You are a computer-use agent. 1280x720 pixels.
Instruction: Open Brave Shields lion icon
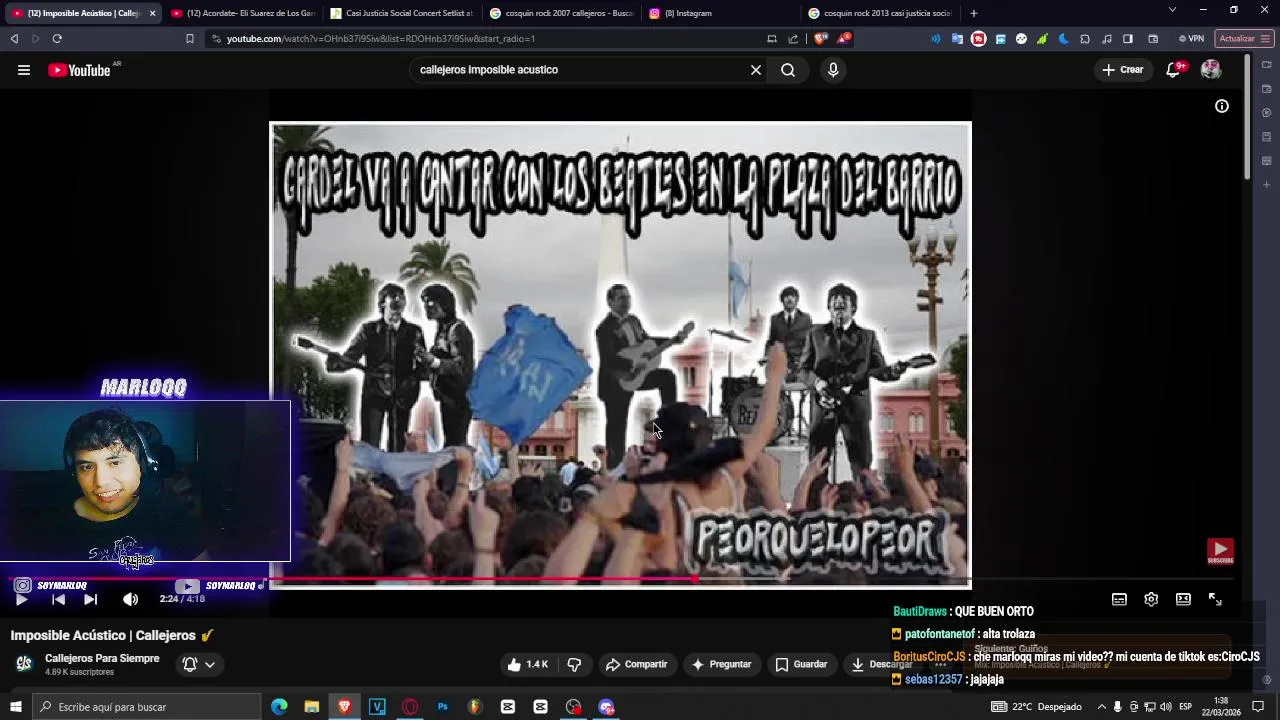821,39
